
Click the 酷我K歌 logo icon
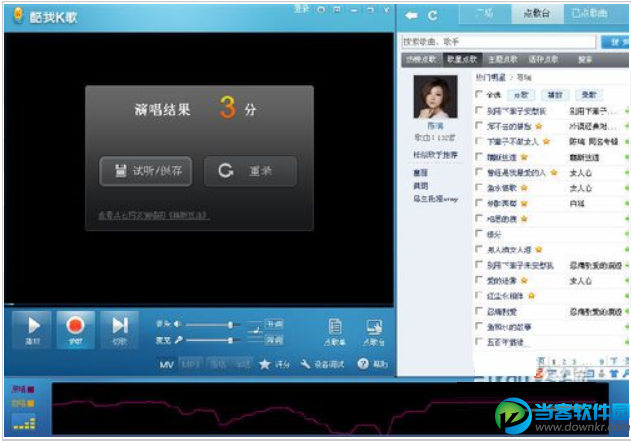pos(18,15)
